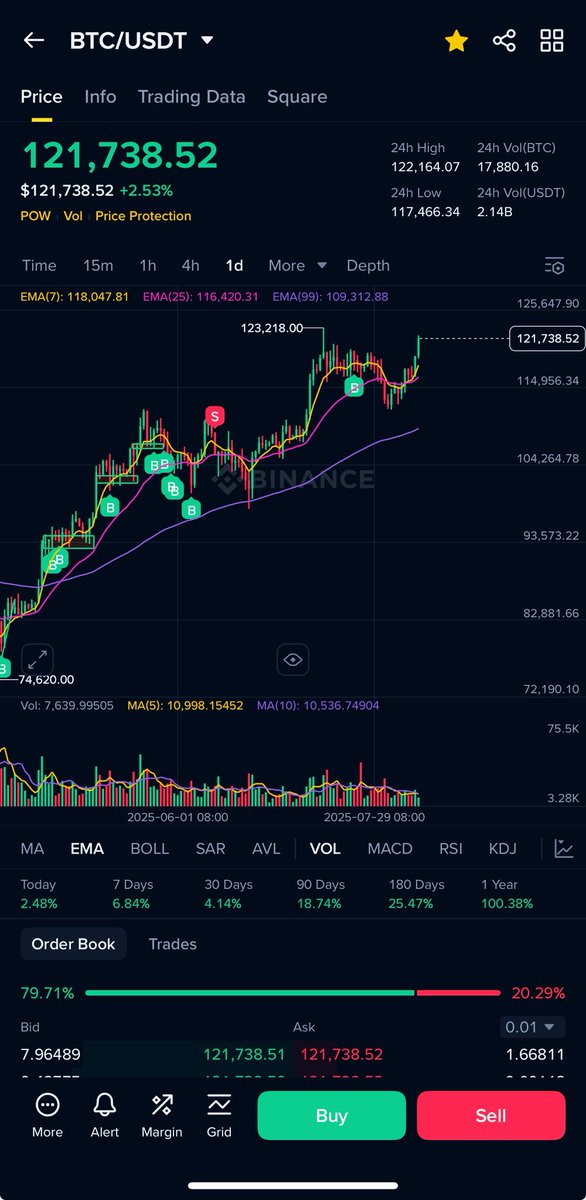Tap the 123,218.00 high marker label
The image size is (586, 1200).
pos(272,327)
